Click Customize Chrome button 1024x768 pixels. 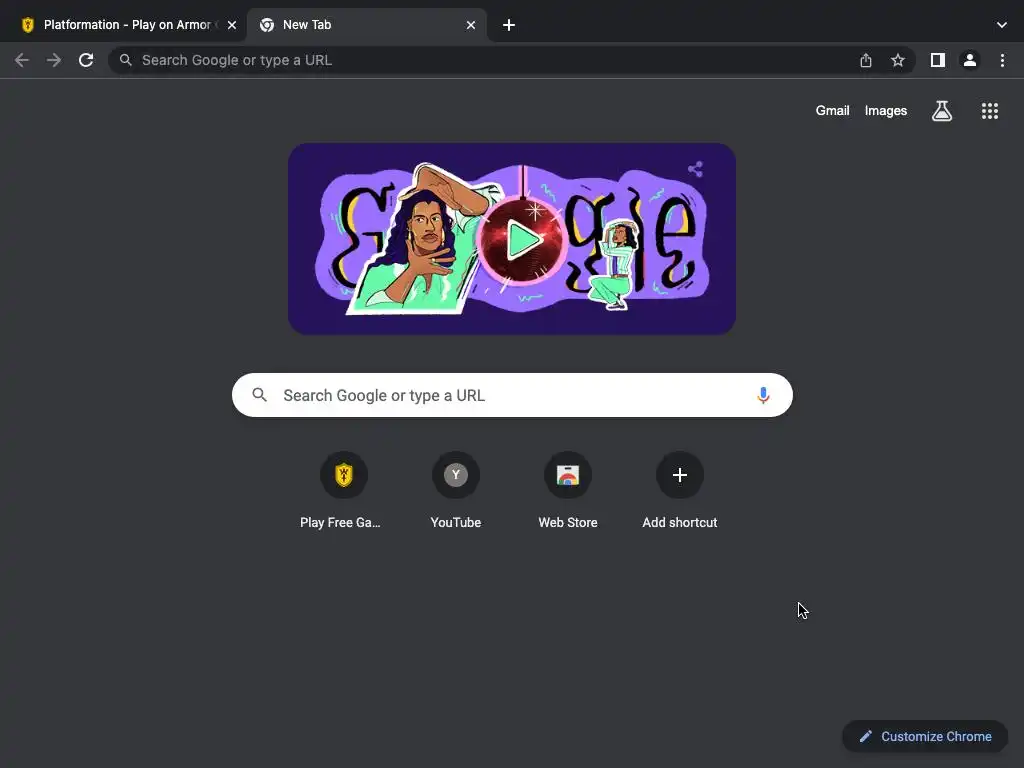(x=925, y=737)
